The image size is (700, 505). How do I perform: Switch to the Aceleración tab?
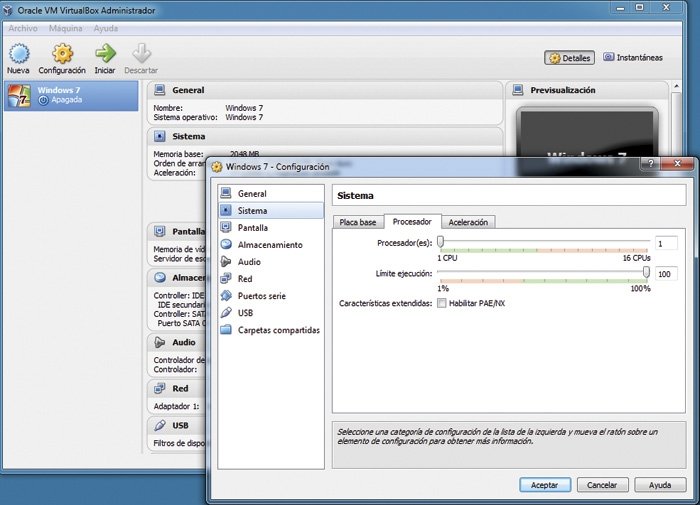coord(468,222)
